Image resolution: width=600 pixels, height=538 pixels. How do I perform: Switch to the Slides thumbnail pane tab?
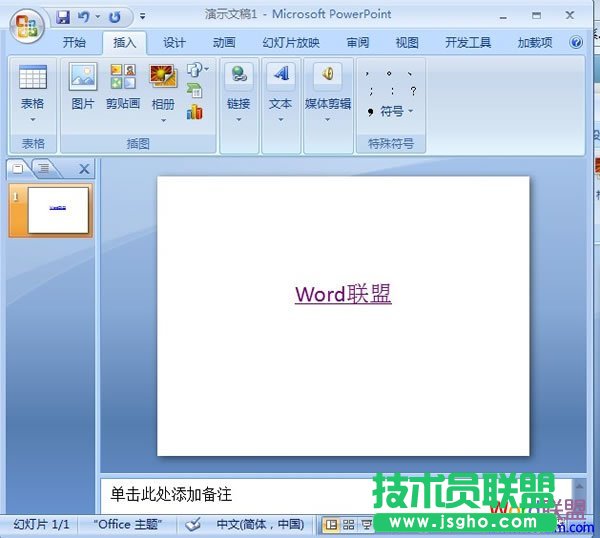point(17,168)
